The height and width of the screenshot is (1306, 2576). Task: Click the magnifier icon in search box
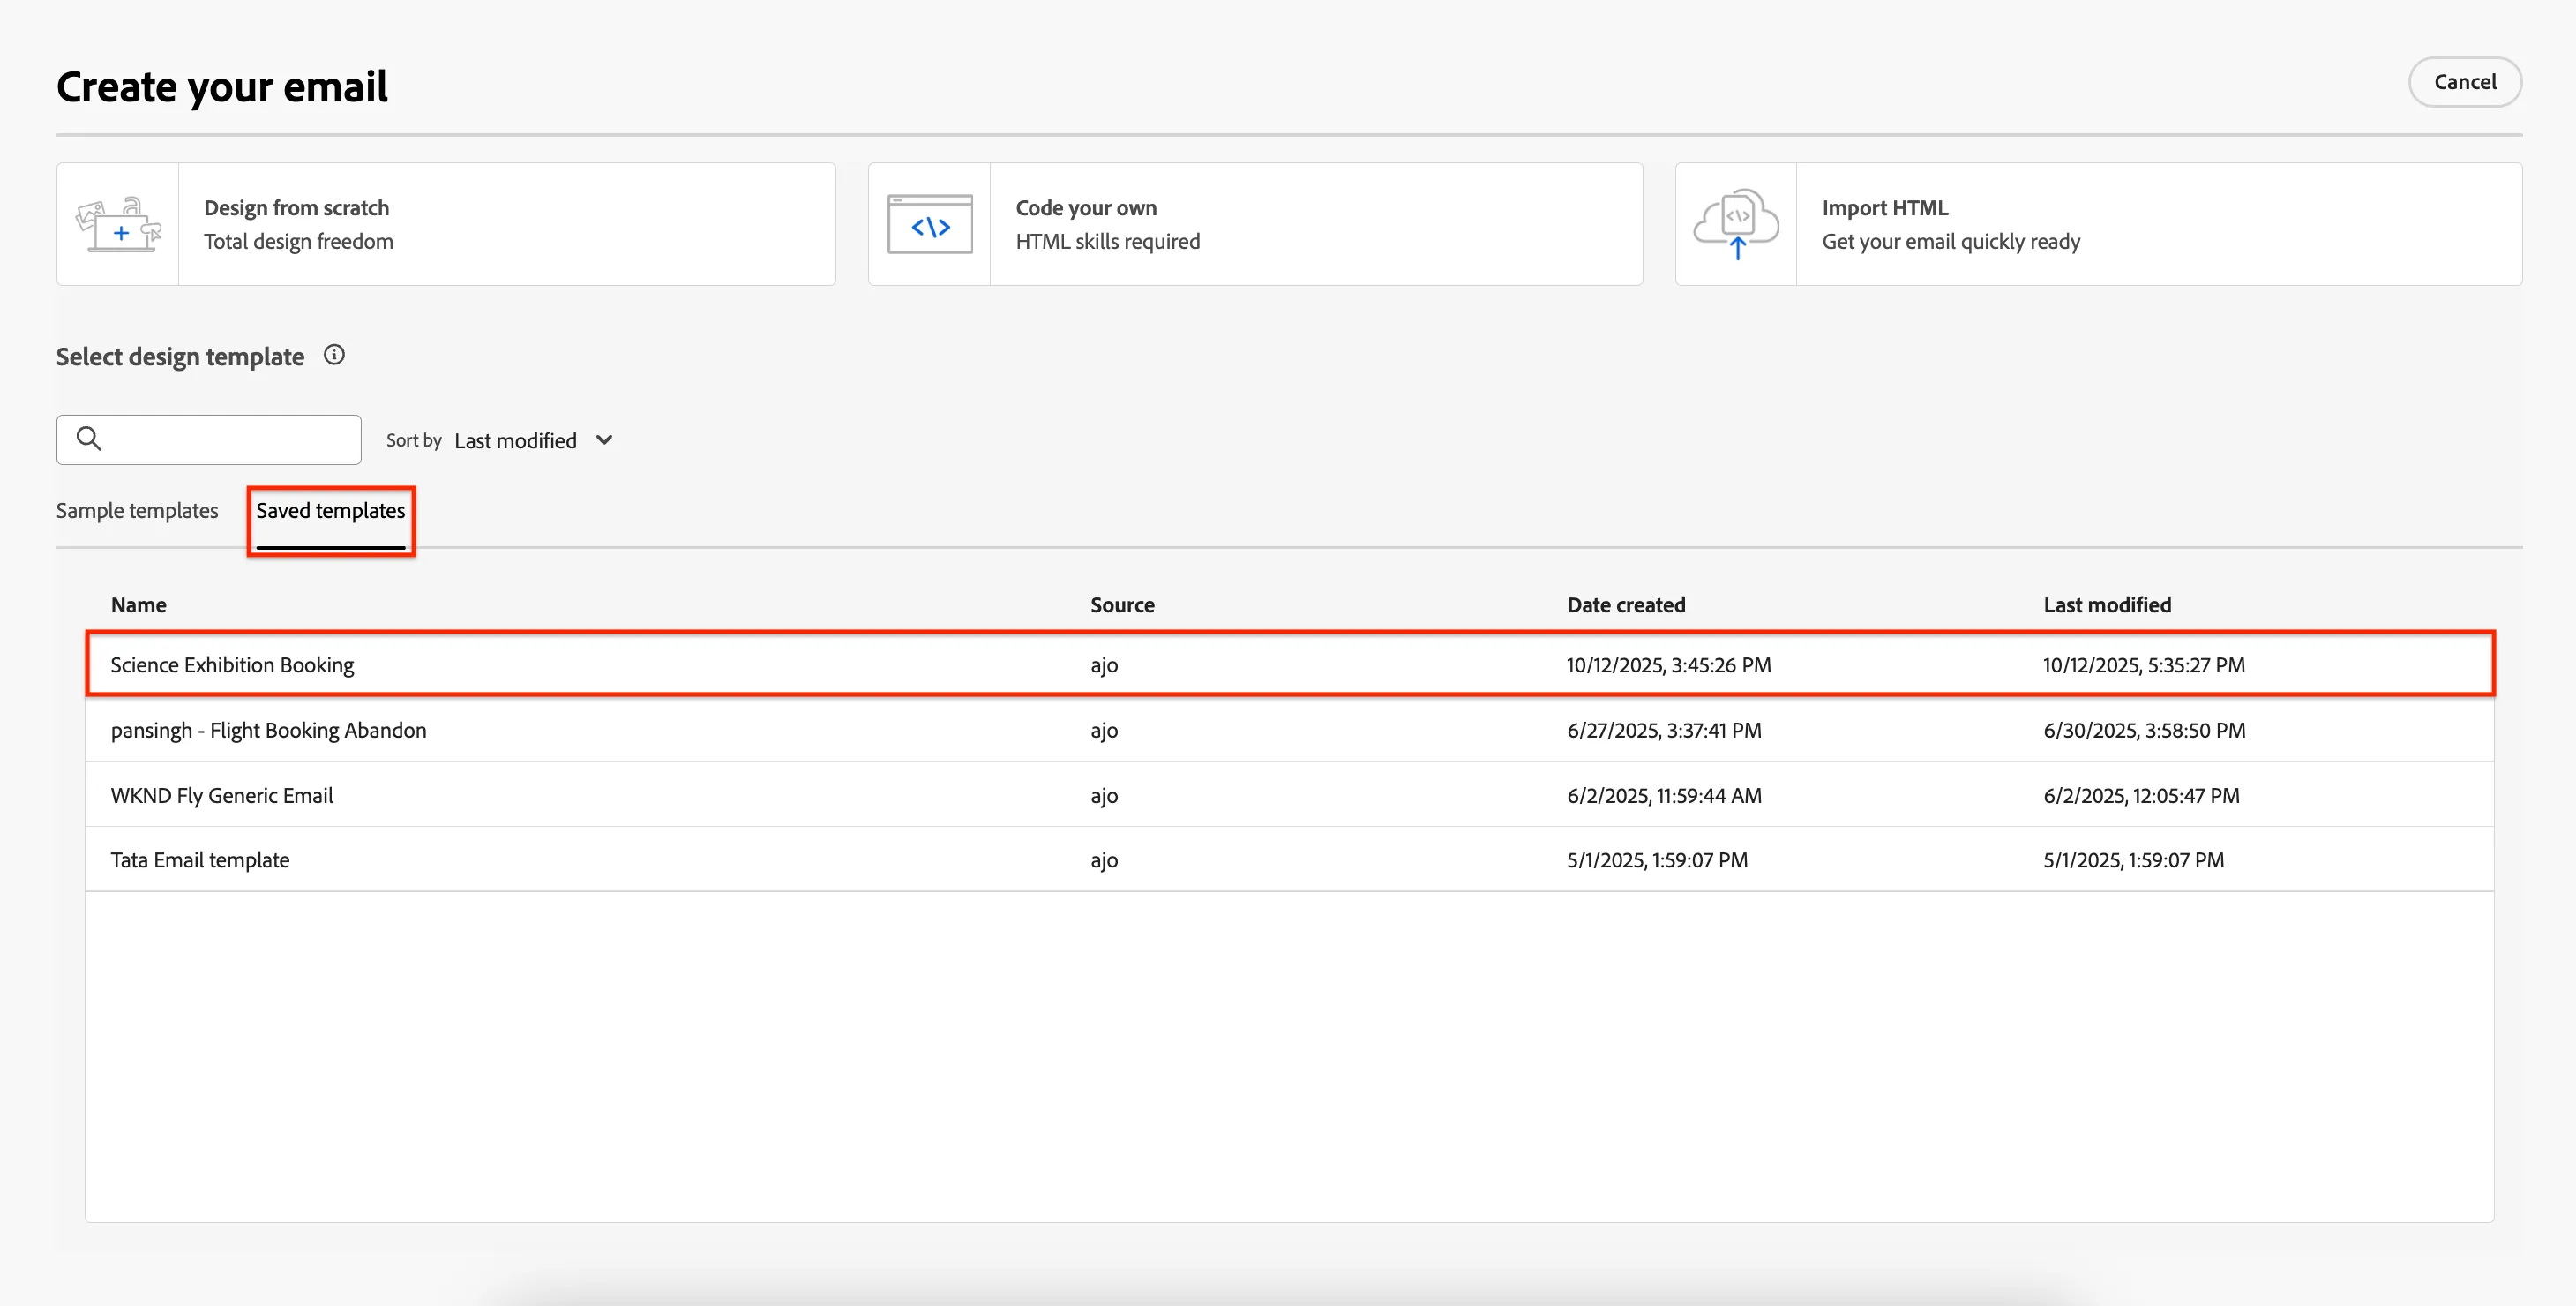[x=89, y=439]
